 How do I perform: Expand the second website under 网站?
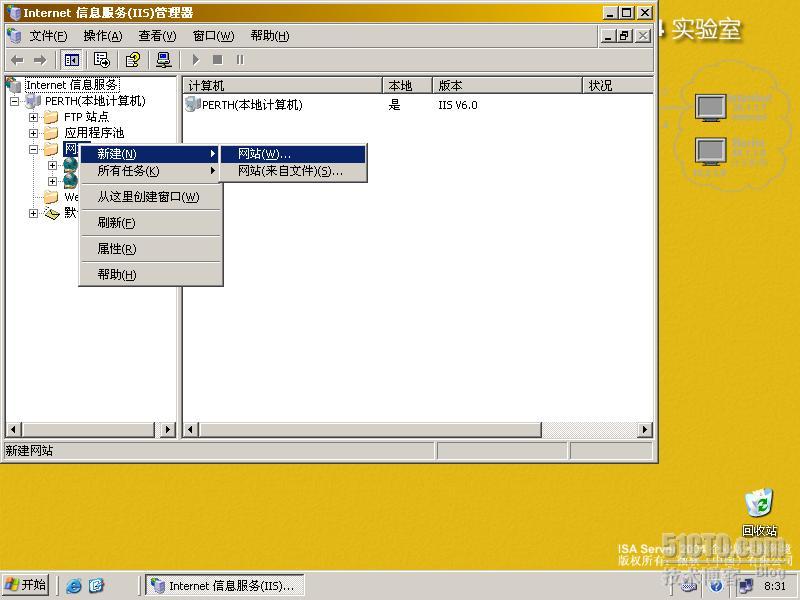tap(53, 181)
